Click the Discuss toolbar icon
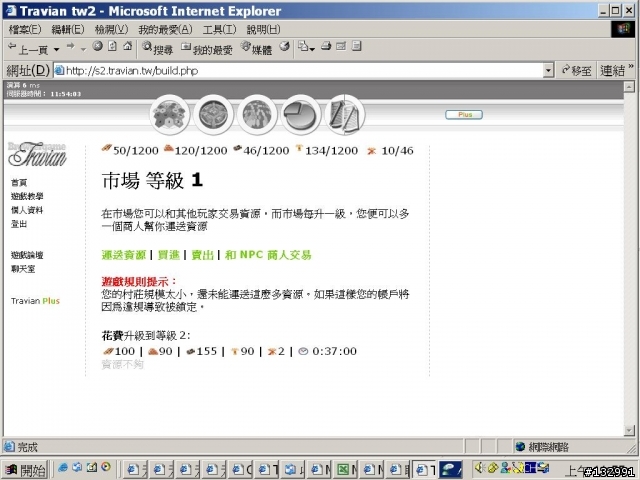640x480 pixels. click(357, 46)
